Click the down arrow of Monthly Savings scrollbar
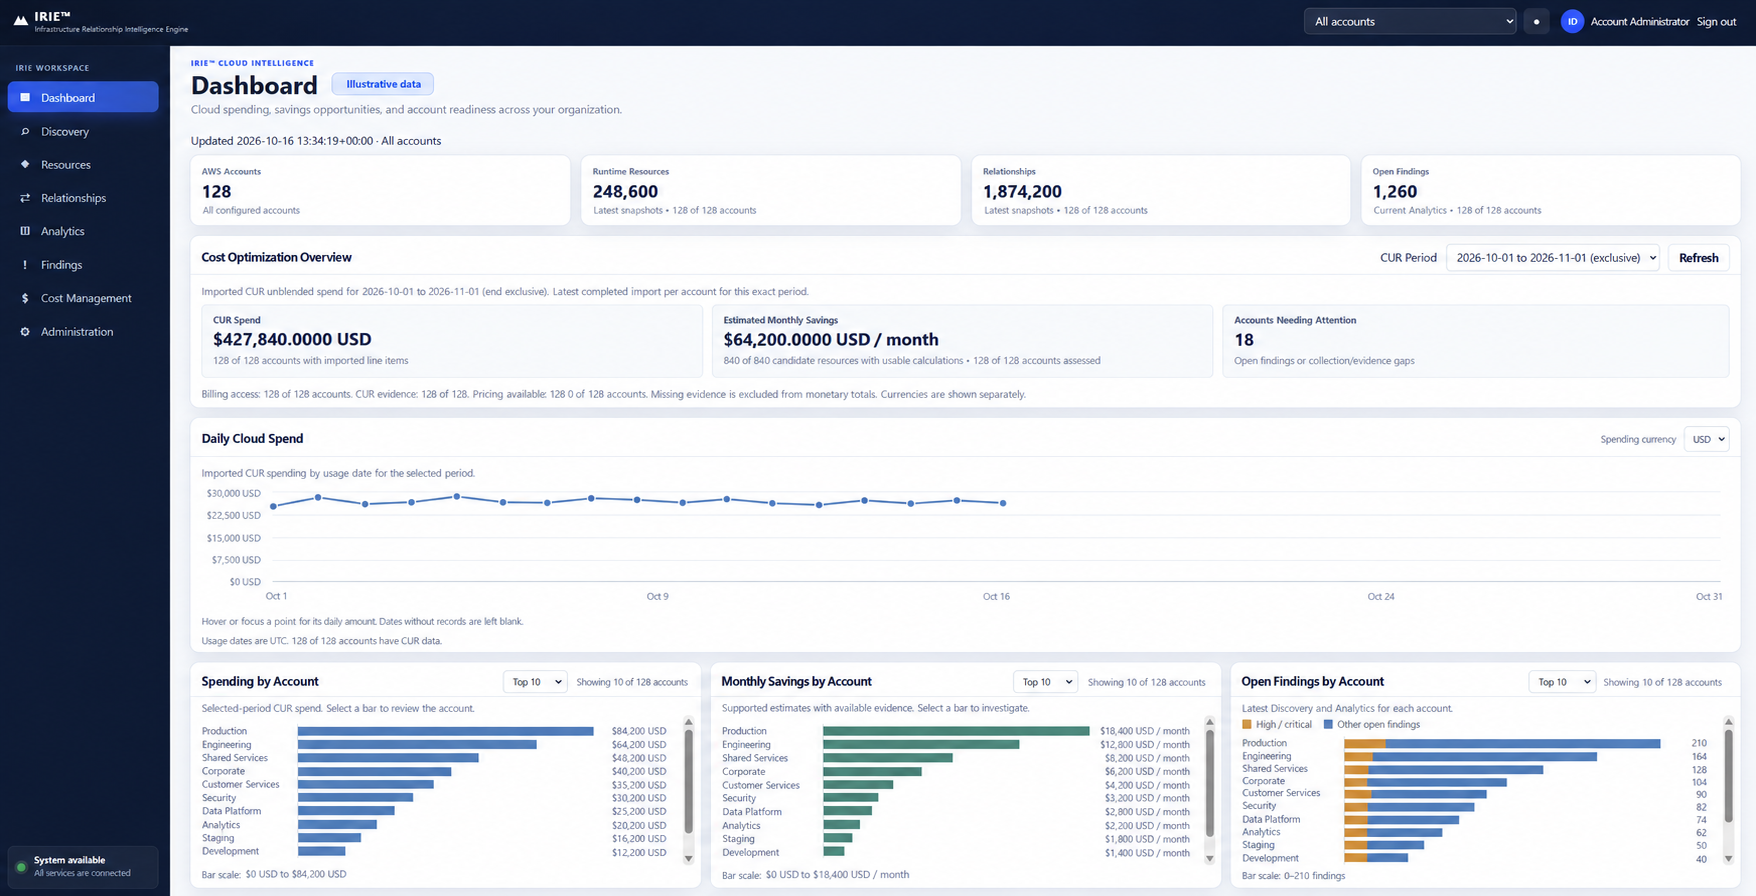1756x896 pixels. (x=1209, y=858)
